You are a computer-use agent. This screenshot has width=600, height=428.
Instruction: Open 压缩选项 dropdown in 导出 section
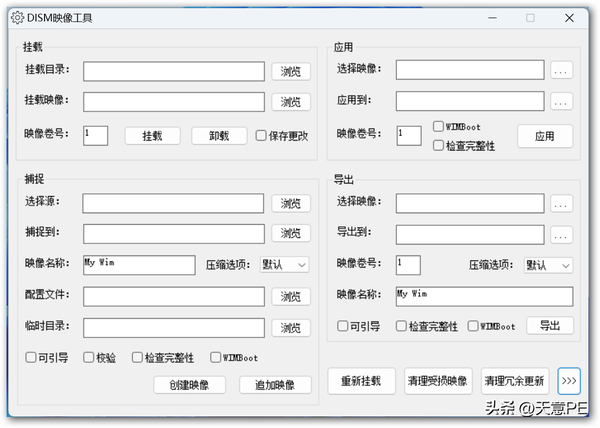pyautogui.click(x=548, y=265)
